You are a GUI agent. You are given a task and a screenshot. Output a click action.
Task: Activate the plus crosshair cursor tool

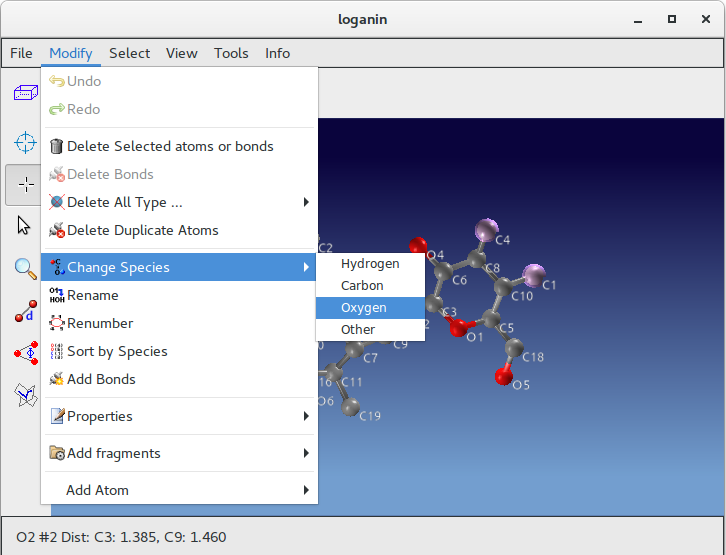26,184
